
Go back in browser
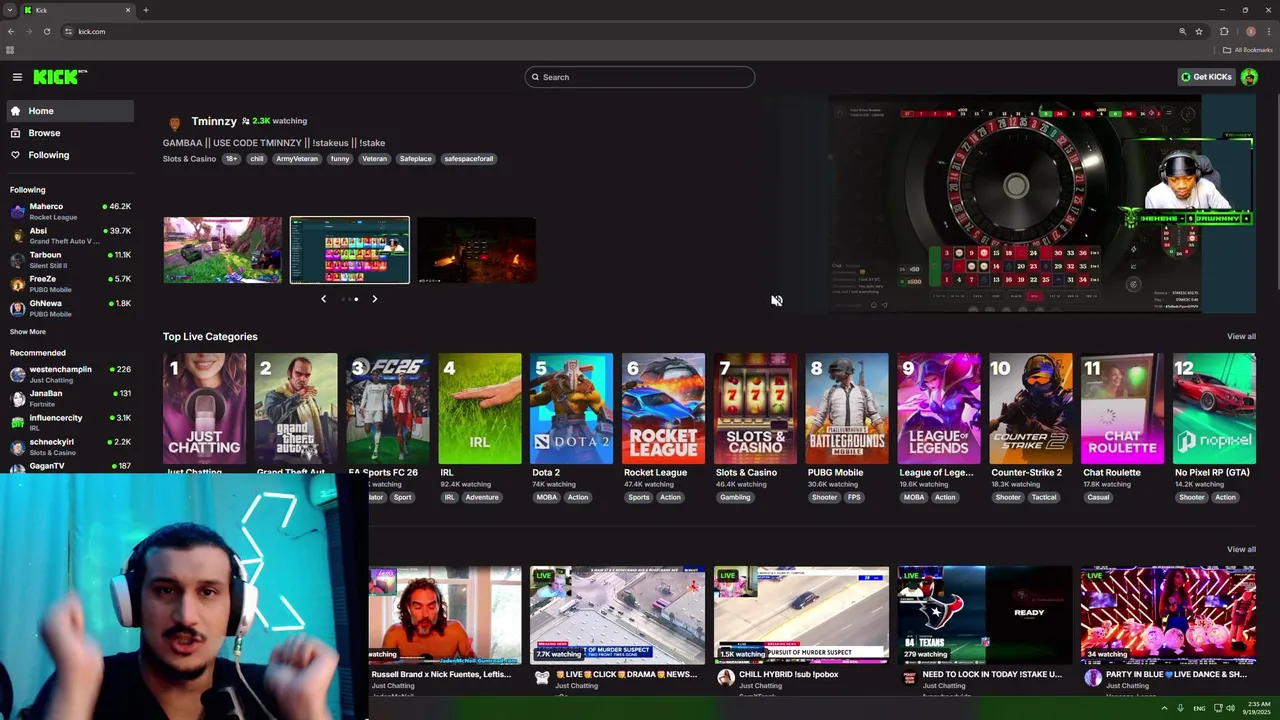(x=11, y=32)
